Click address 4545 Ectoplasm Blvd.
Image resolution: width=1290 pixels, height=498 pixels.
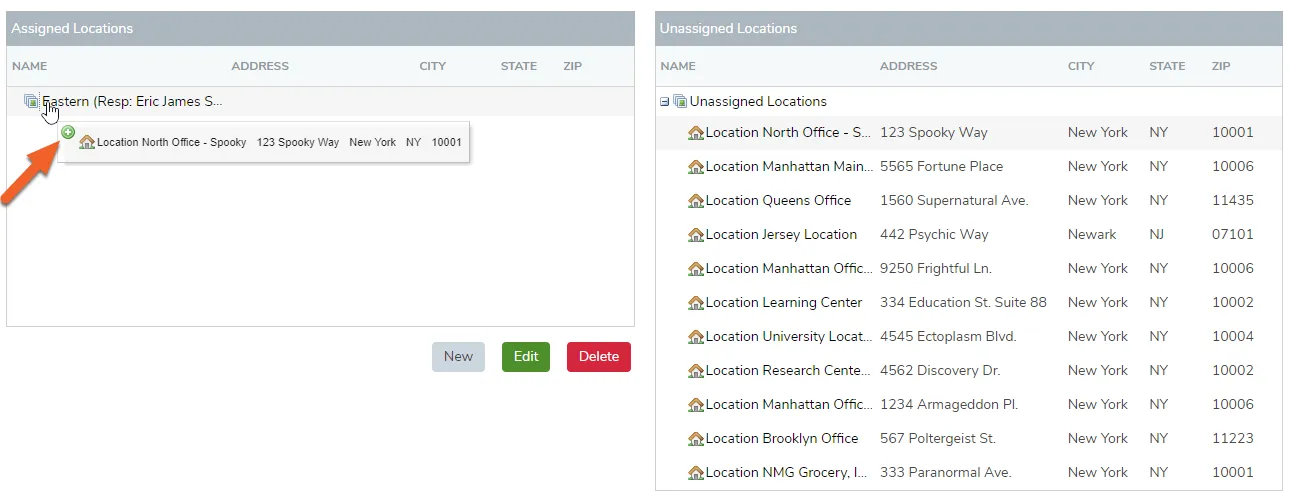(948, 337)
